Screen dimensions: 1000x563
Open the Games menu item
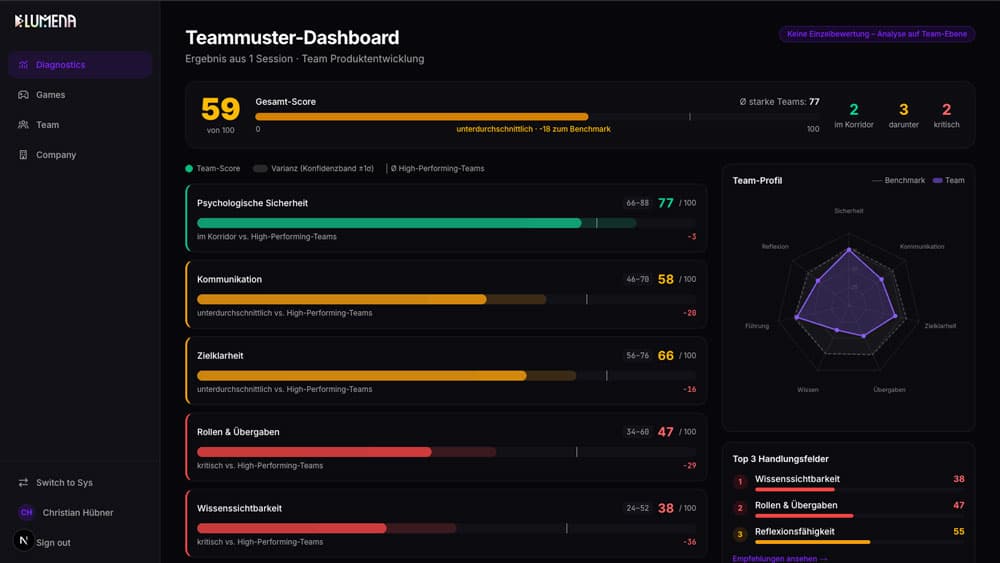click(80, 94)
